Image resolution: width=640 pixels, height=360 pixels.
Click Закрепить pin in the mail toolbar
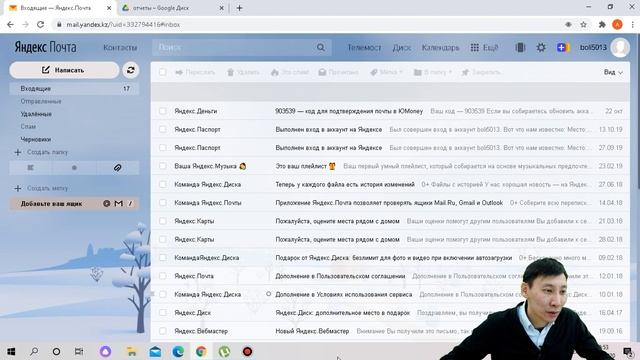click(x=481, y=72)
